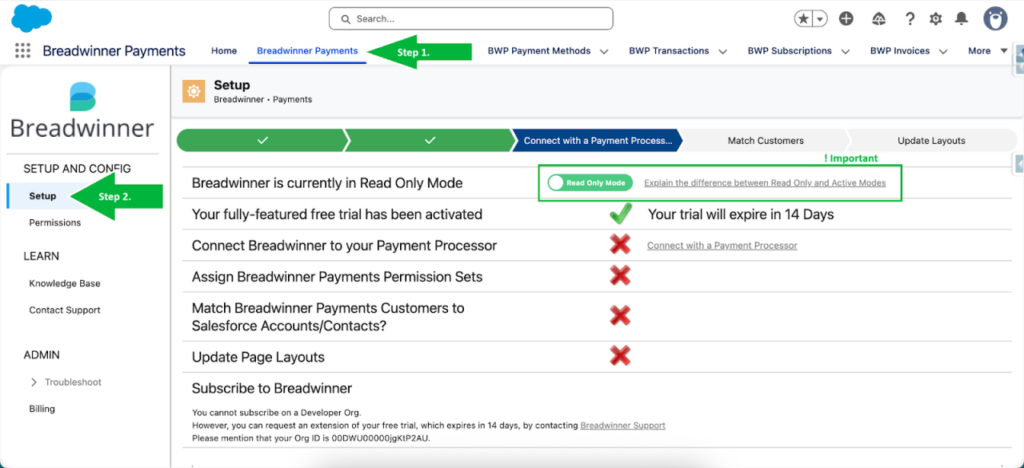Image resolution: width=1024 pixels, height=468 pixels.
Task: Open the BWP Subscriptions dropdown chevron
Action: (845, 52)
